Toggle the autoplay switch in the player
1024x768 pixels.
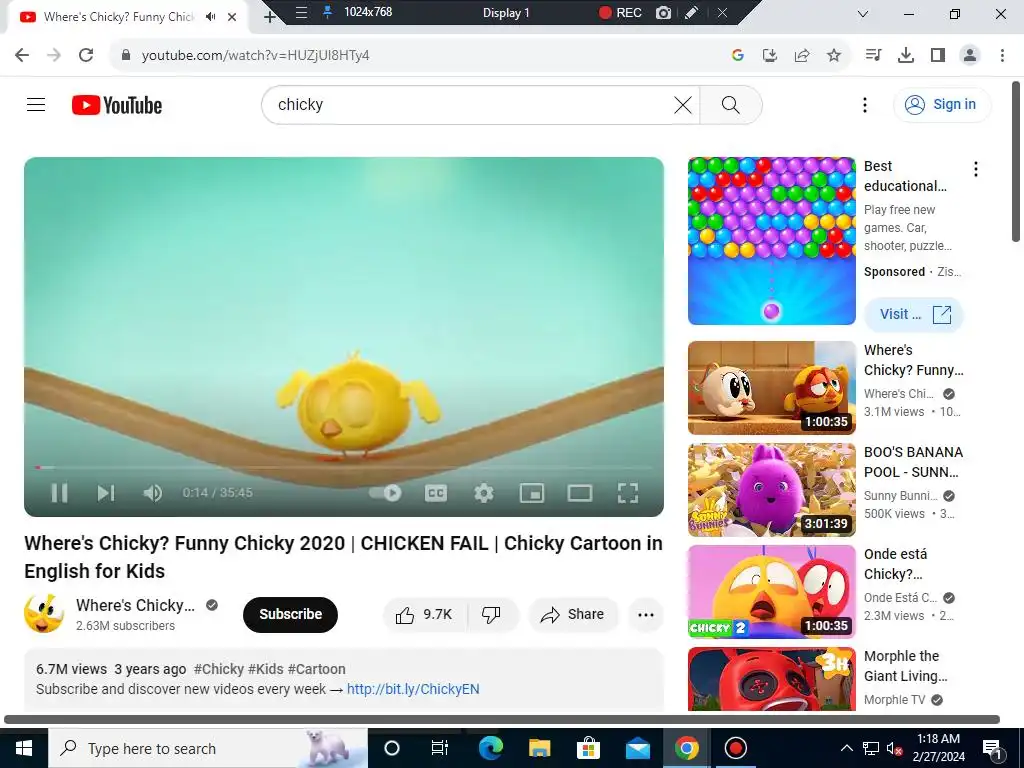point(385,493)
